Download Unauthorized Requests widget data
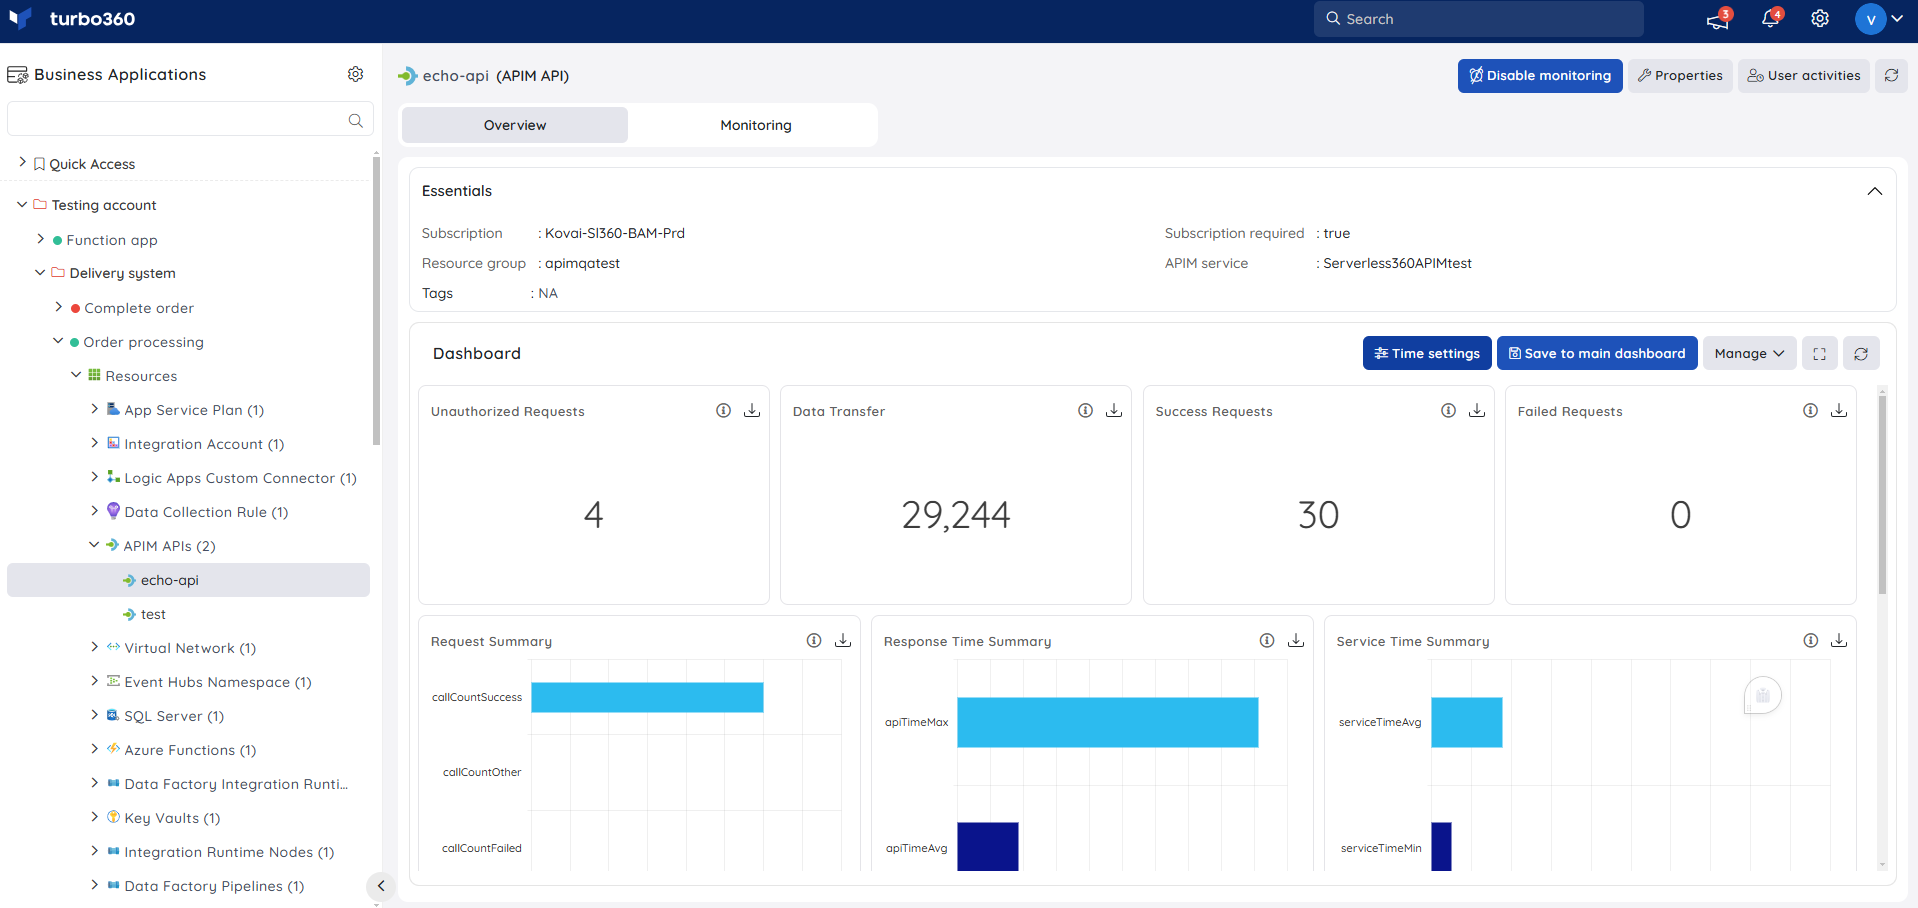Viewport: 1918px width, 908px height. [752, 411]
